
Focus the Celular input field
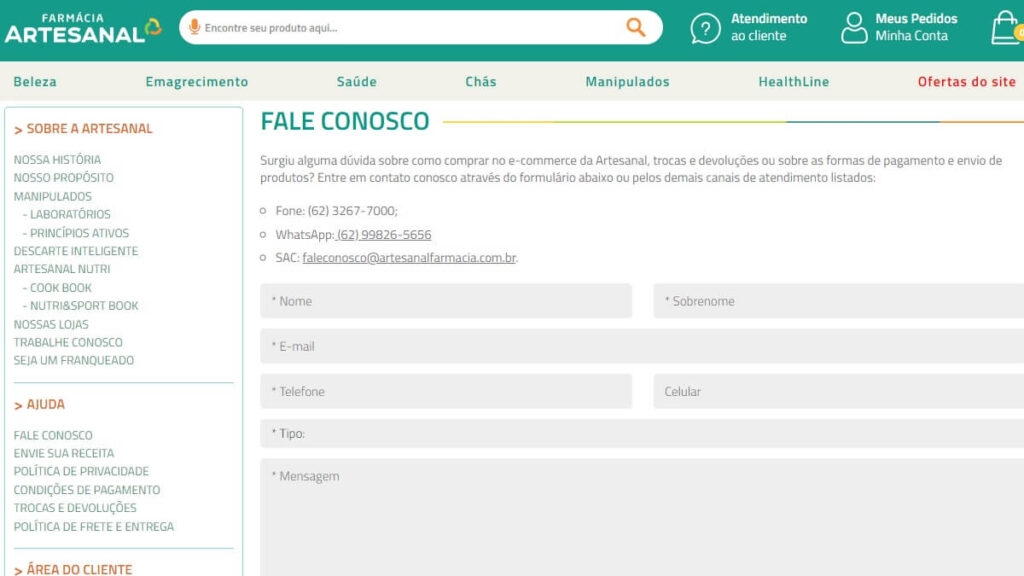point(839,391)
